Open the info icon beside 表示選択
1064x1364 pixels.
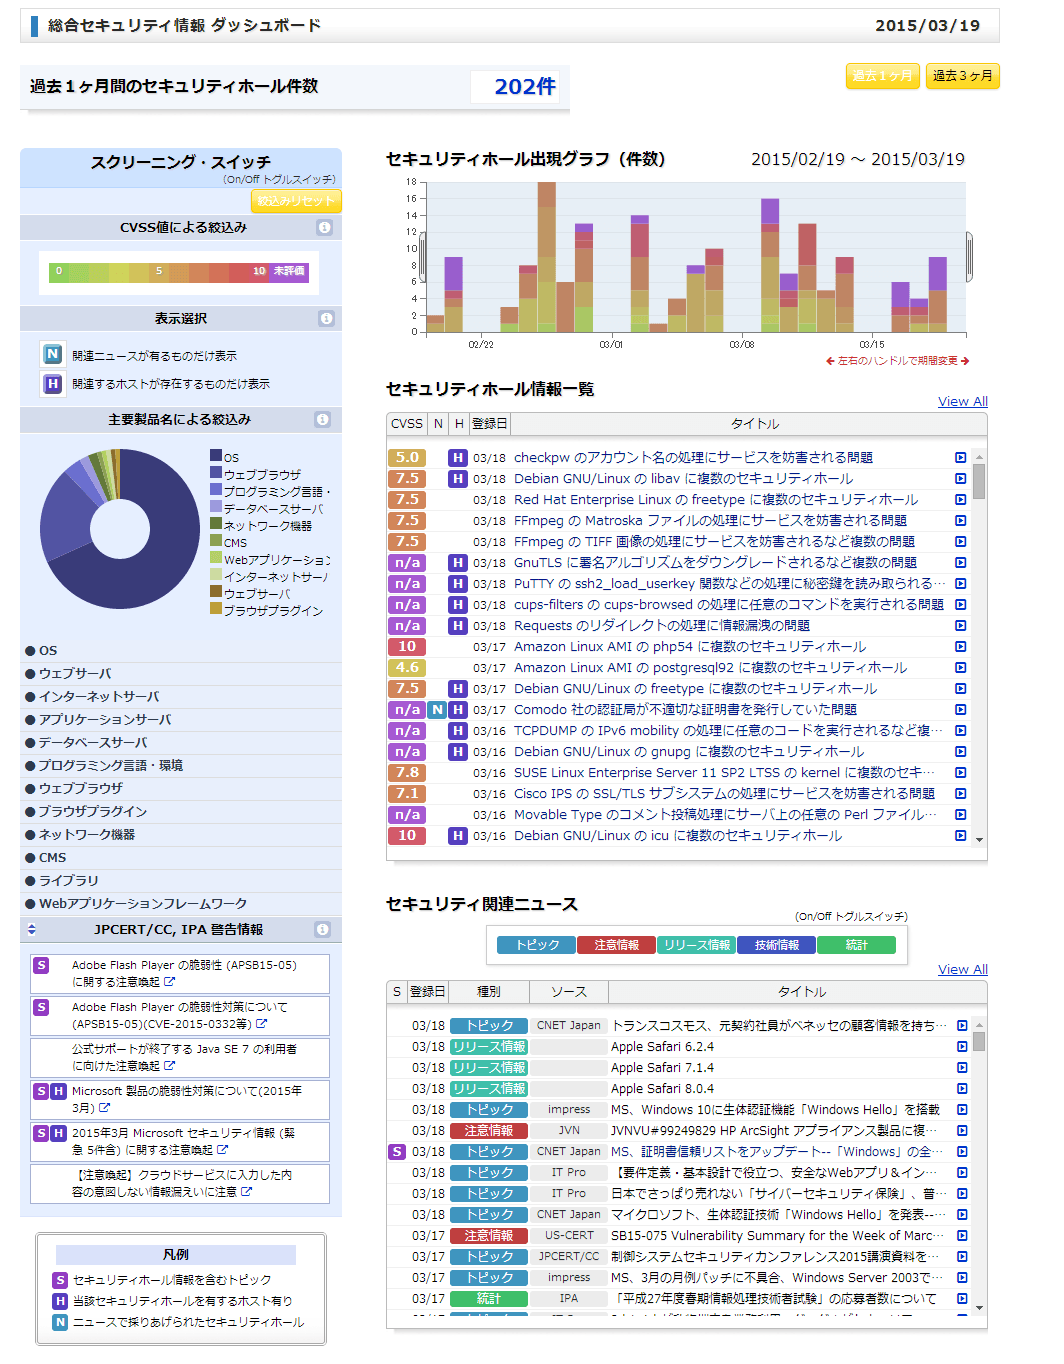coord(326,319)
